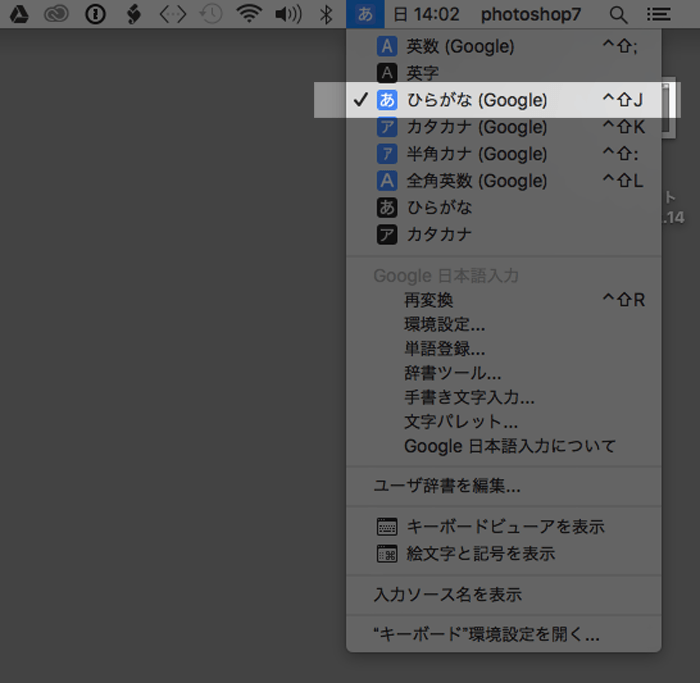Open the Google Drive menu bar icon

[19, 14]
